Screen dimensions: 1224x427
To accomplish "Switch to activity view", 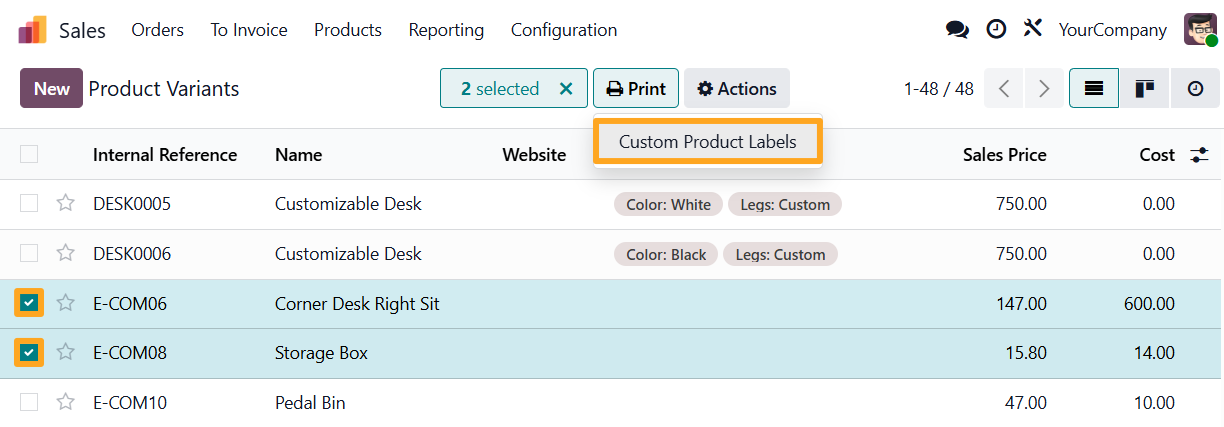I will [1195, 89].
